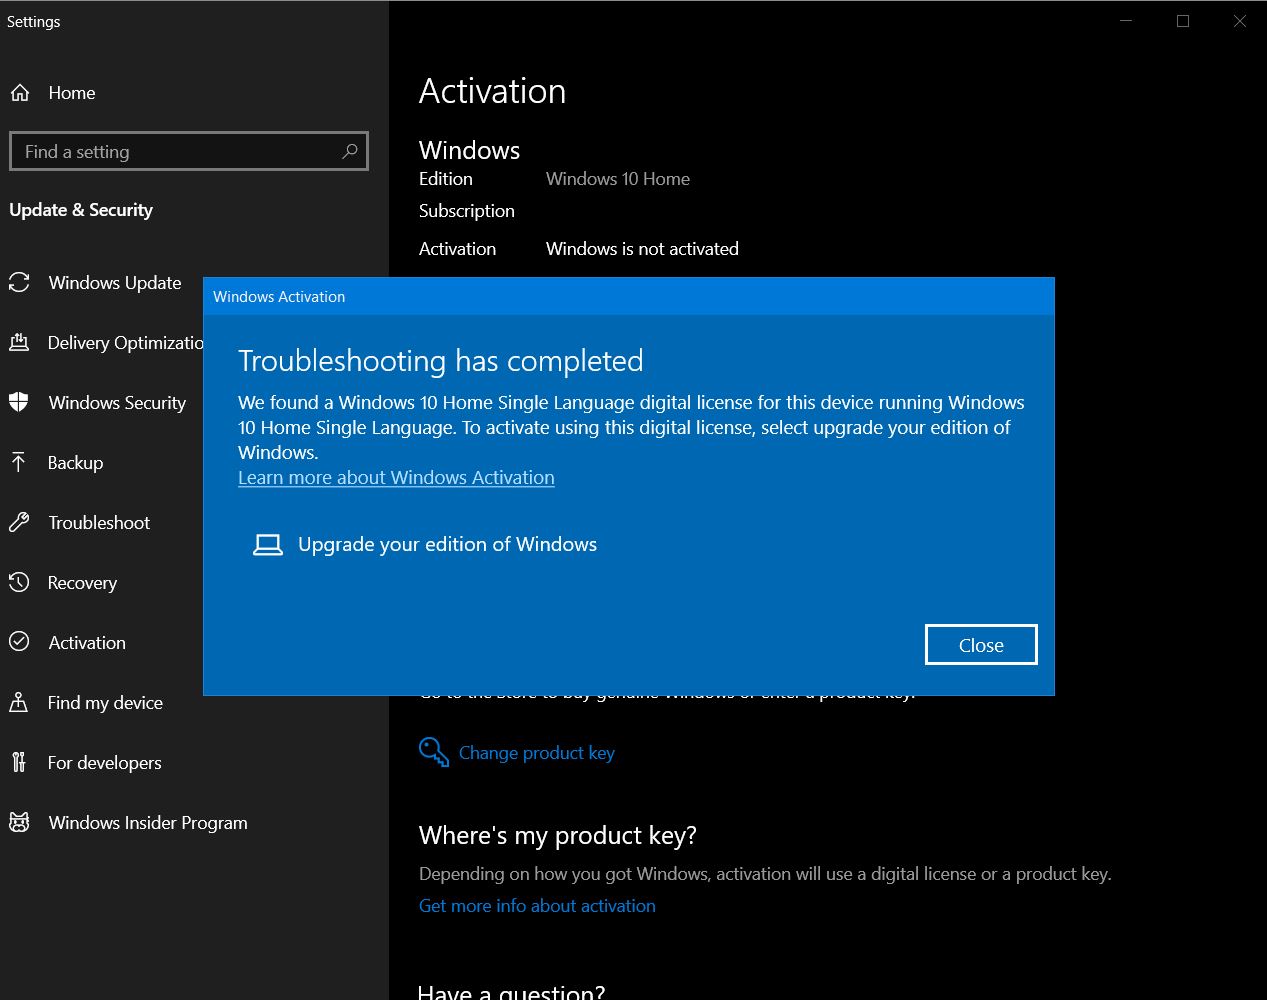Click the Windows Activation dialog title bar
The height and width of the screenshot is (1000, 1267).
628,297
